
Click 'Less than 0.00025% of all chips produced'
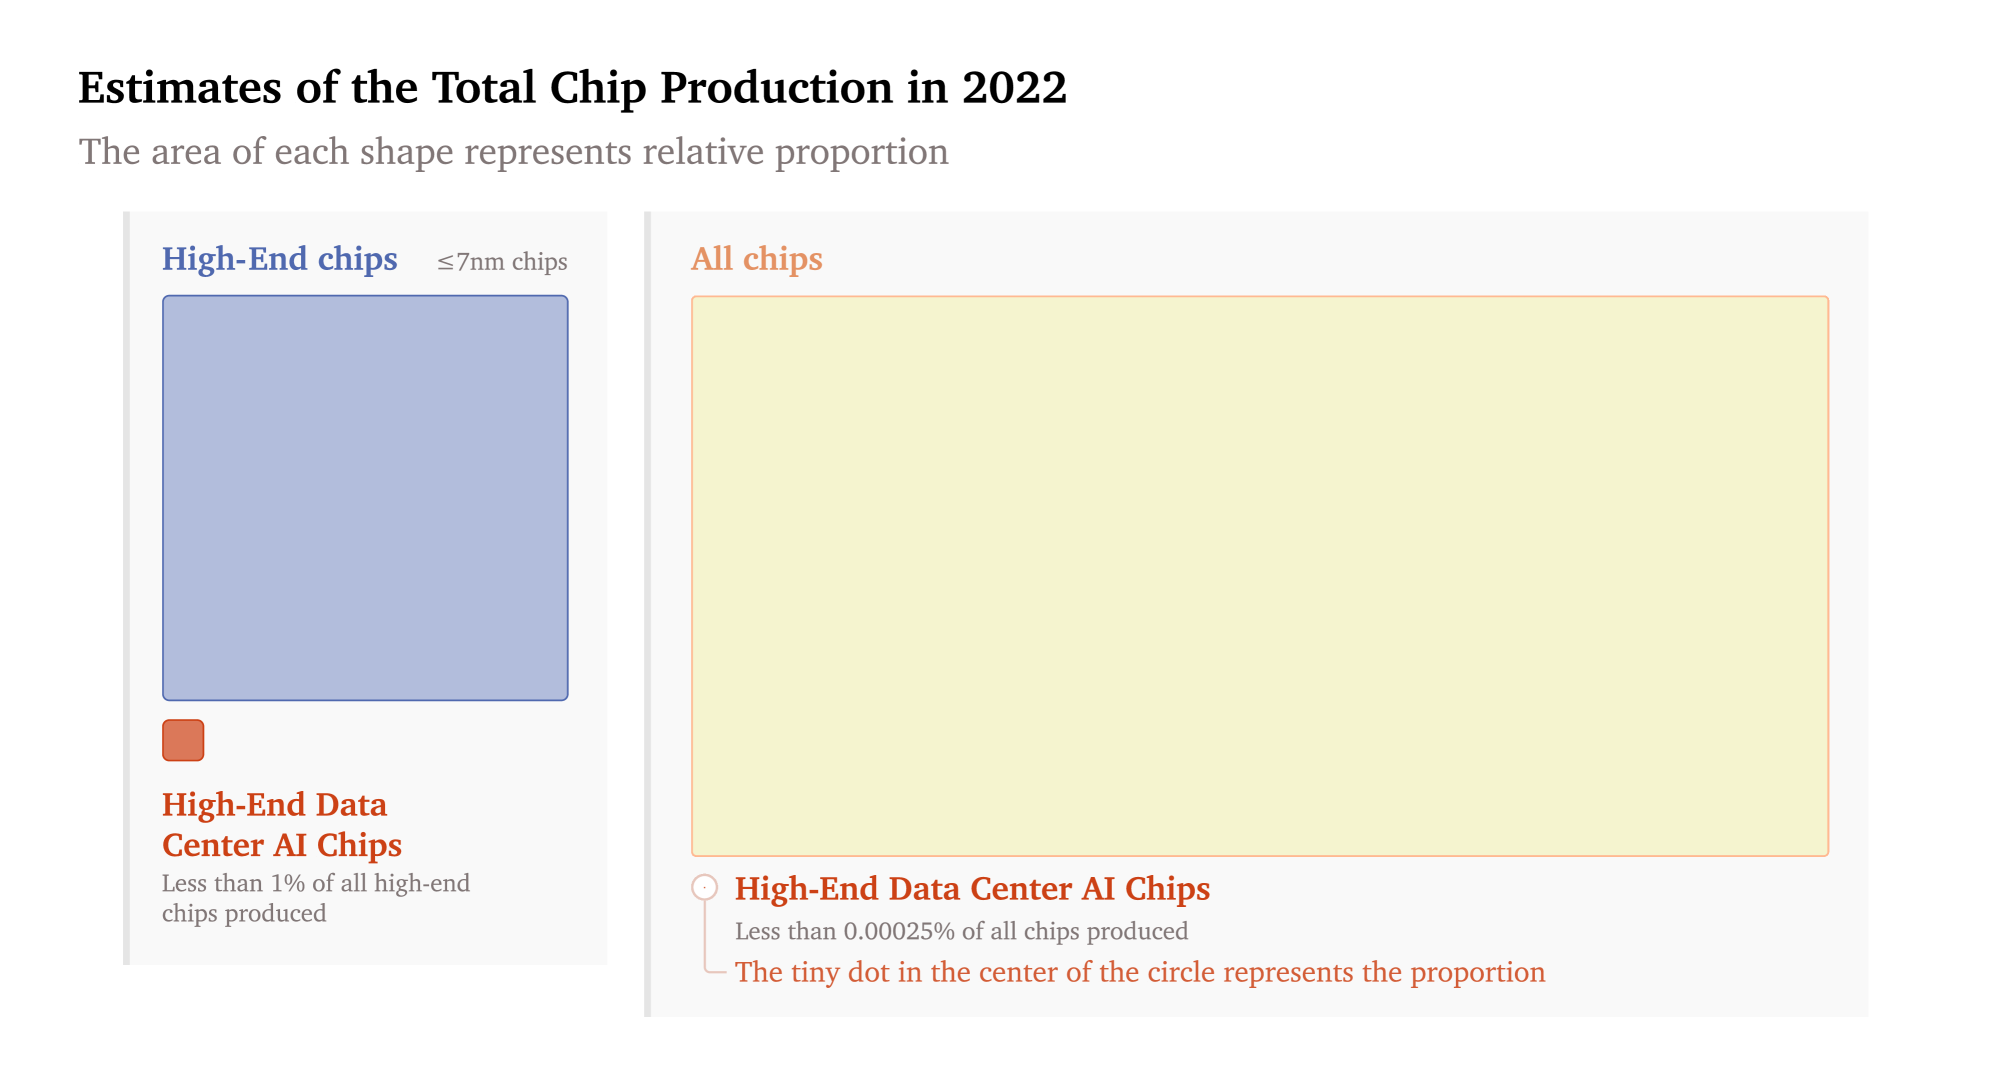(x=961, y=931)
